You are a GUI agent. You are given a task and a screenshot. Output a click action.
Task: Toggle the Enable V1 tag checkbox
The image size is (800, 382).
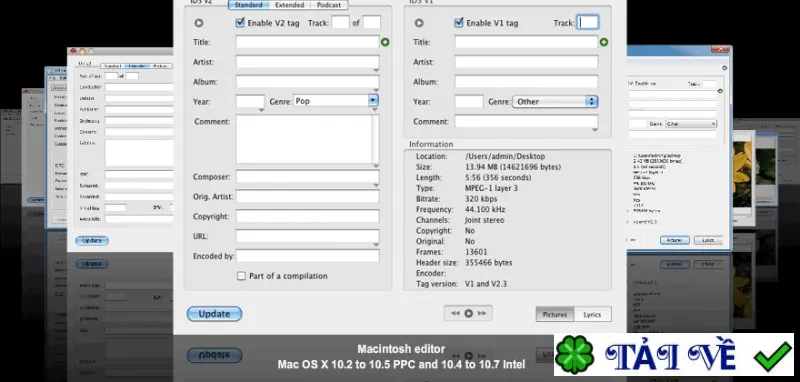(459, 22)
